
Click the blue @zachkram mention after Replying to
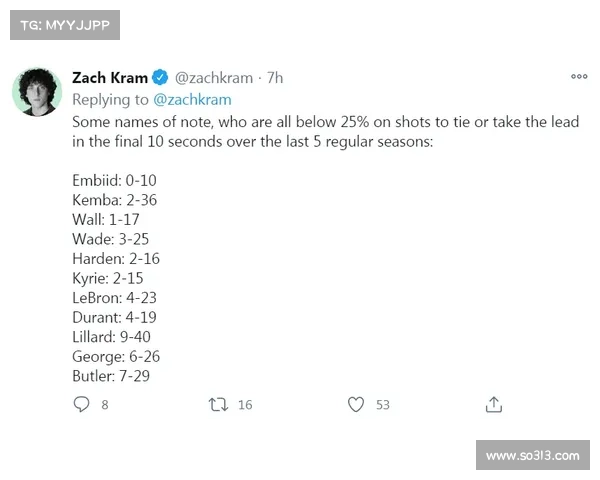pyautogui.click(x=191, y=99)
